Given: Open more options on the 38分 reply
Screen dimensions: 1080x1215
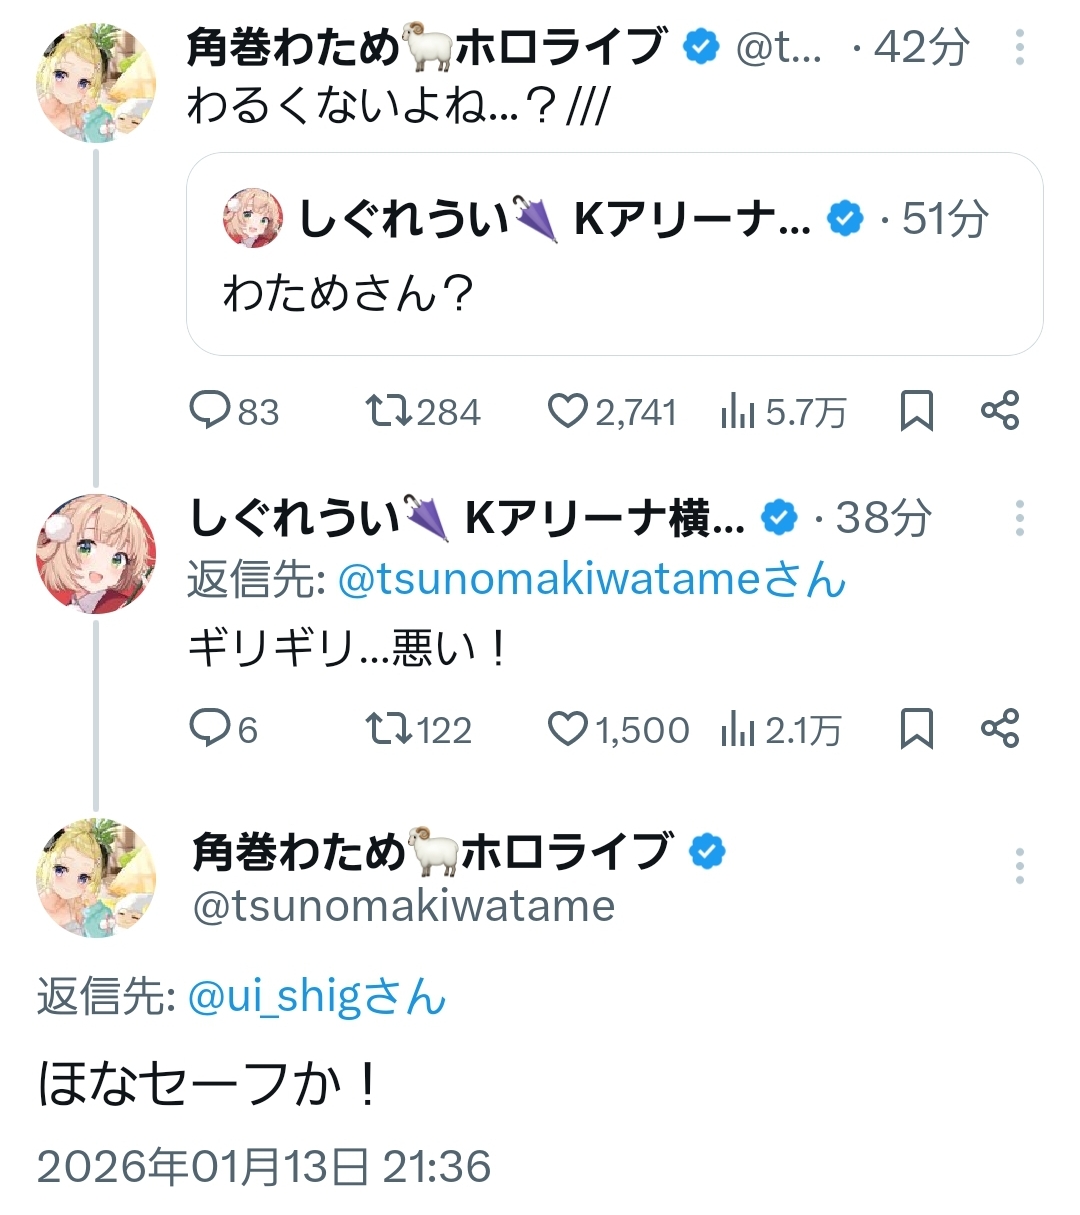Looking at the screenshot, I should coord(1019,517).
